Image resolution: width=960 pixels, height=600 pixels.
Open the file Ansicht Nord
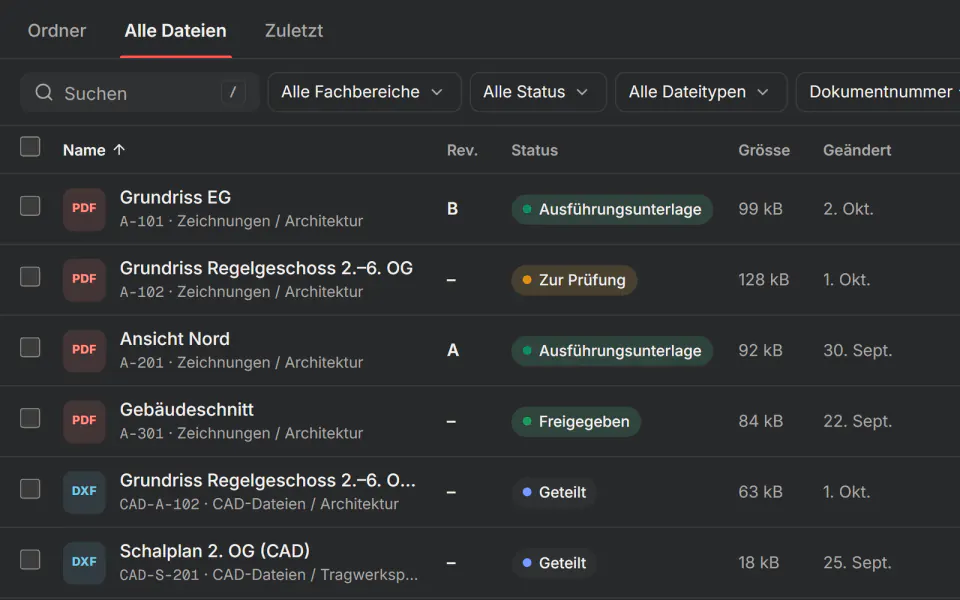(x=174, y=339)
